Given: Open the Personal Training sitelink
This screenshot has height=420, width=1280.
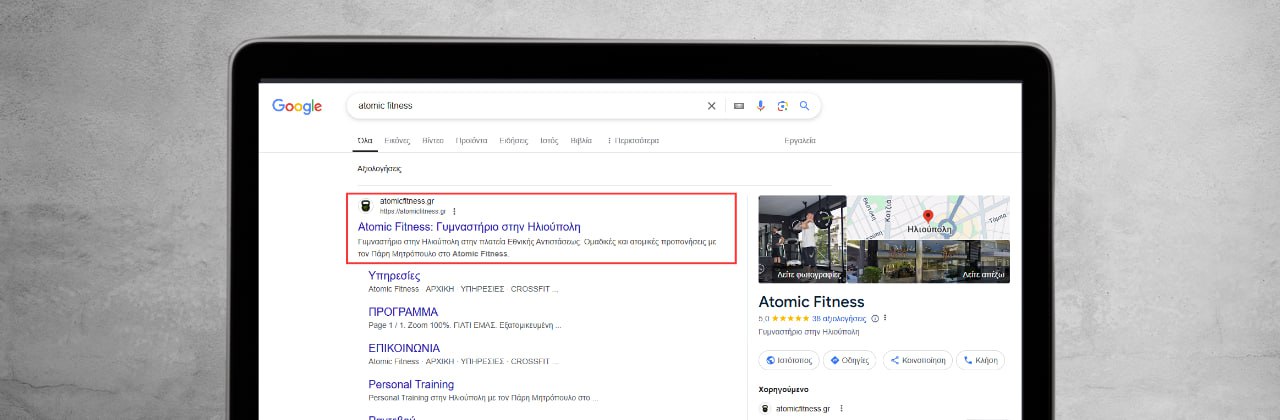Looking at the screenshot, I should tap(411, 384).
